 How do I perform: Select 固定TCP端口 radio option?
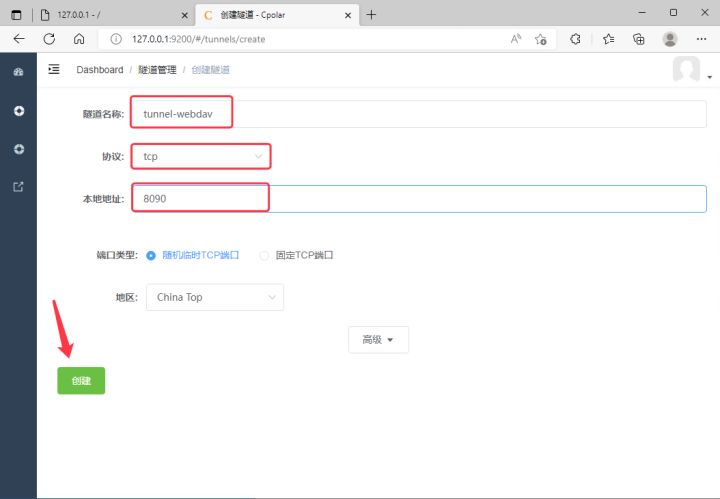[x=265, y=255]
